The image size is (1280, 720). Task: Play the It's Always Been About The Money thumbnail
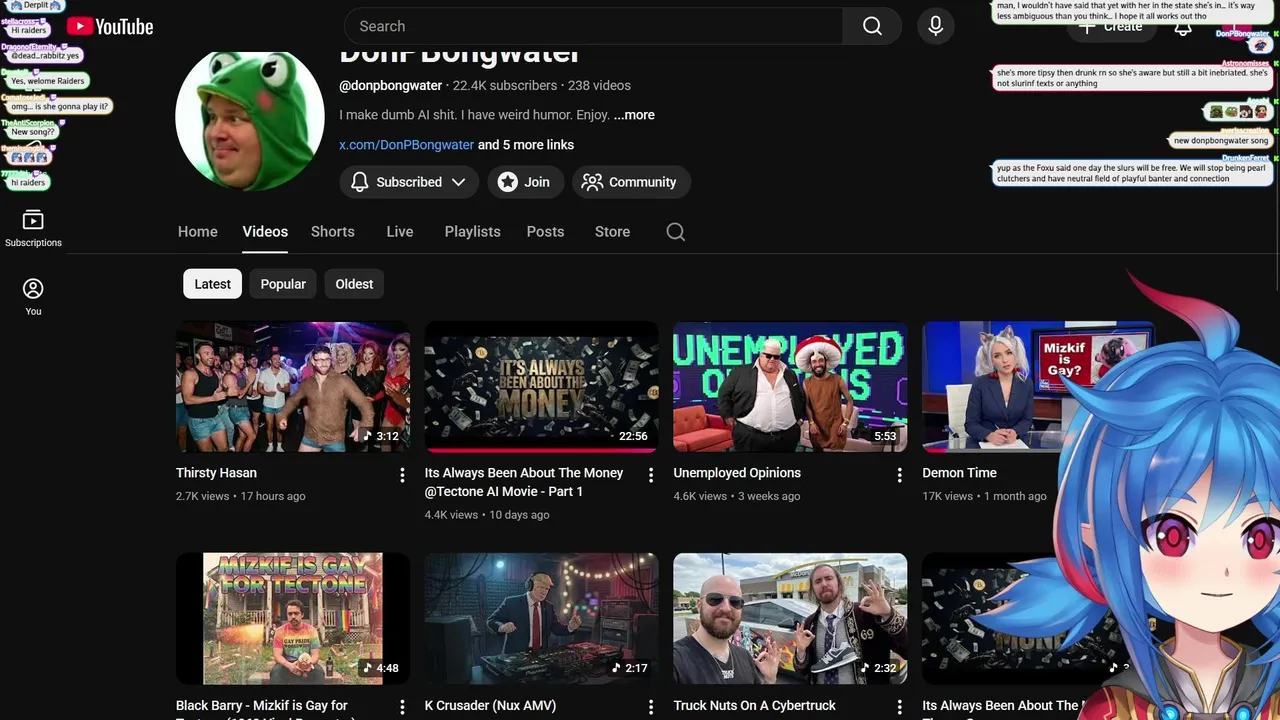(x=541, y=387)
